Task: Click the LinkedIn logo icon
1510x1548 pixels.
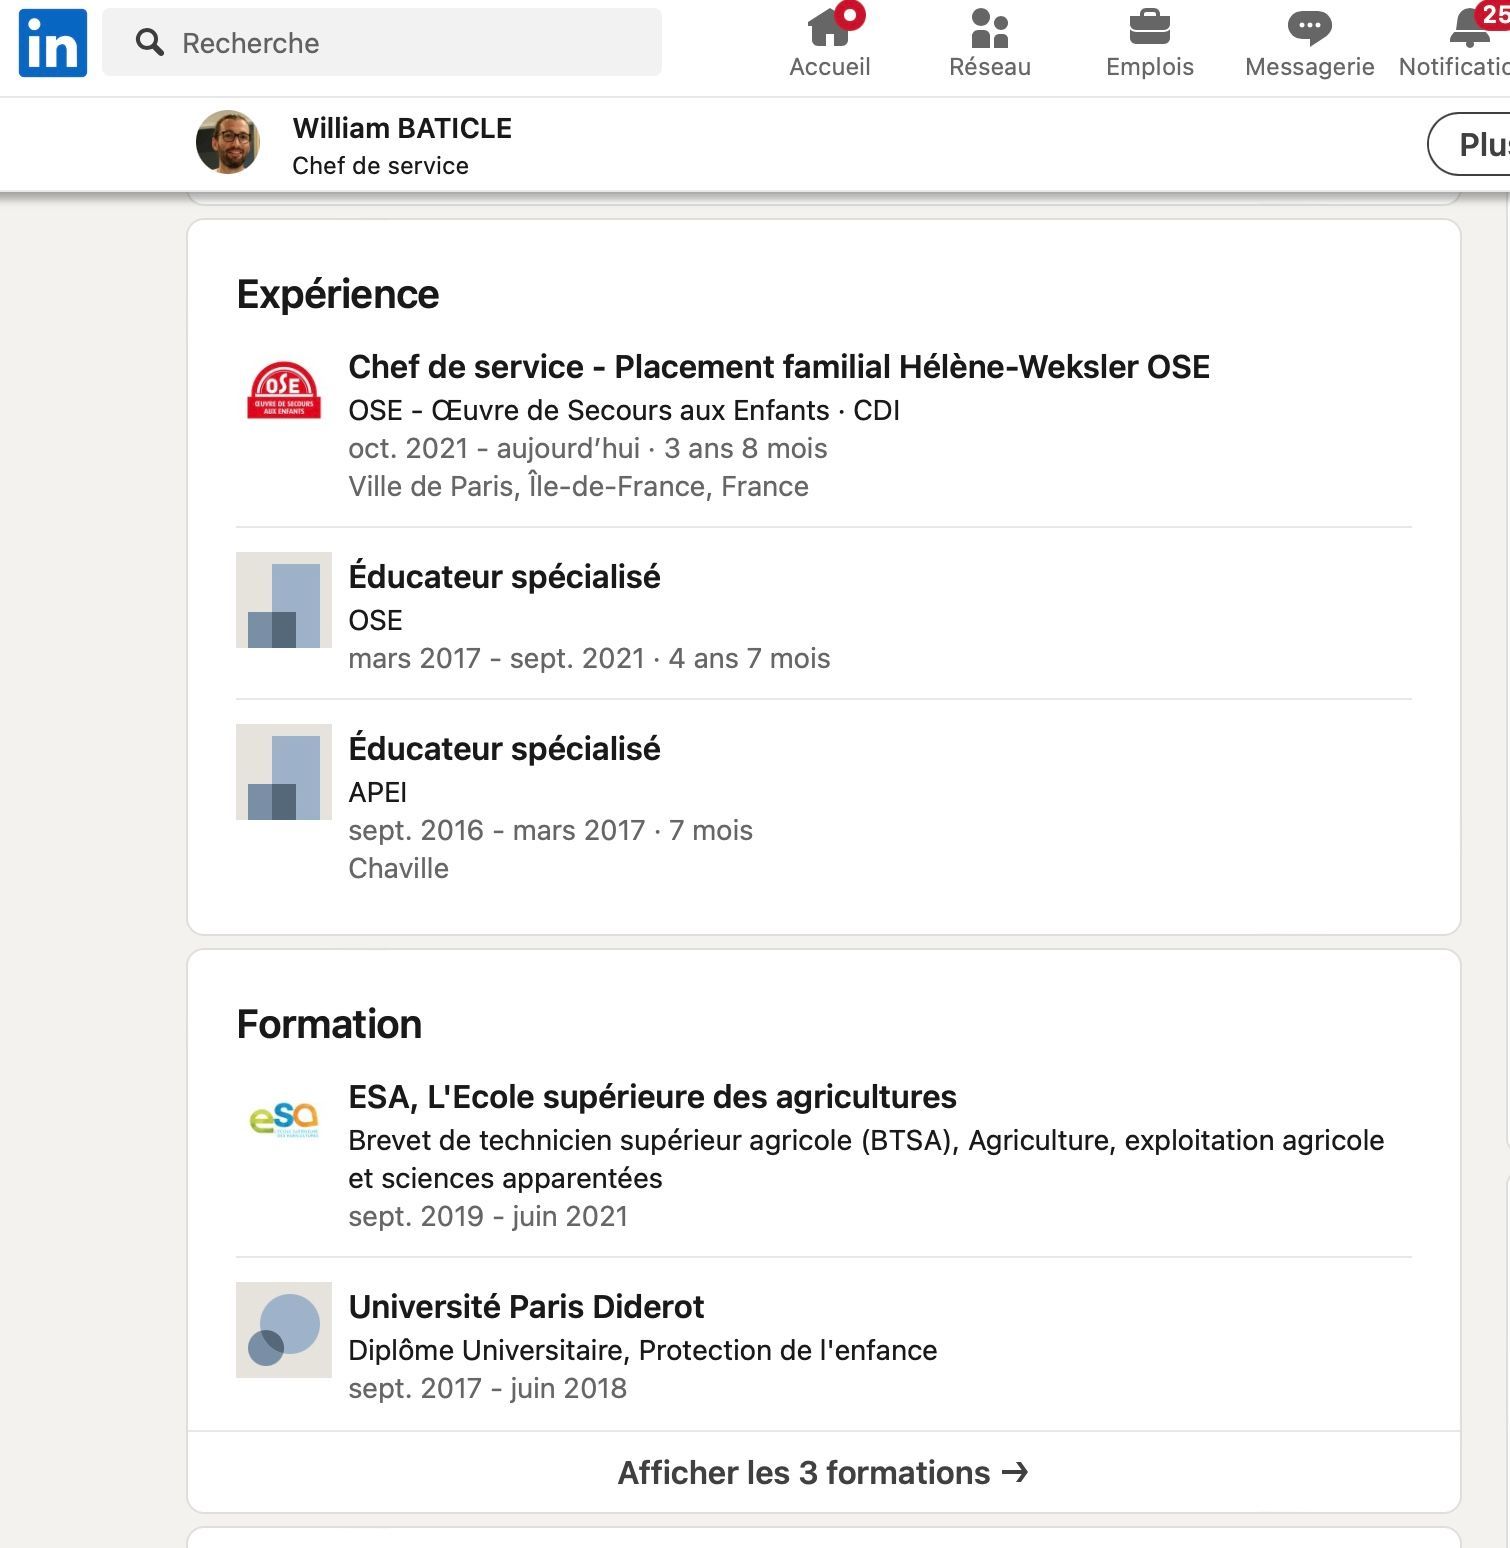Action: point(52,43)
